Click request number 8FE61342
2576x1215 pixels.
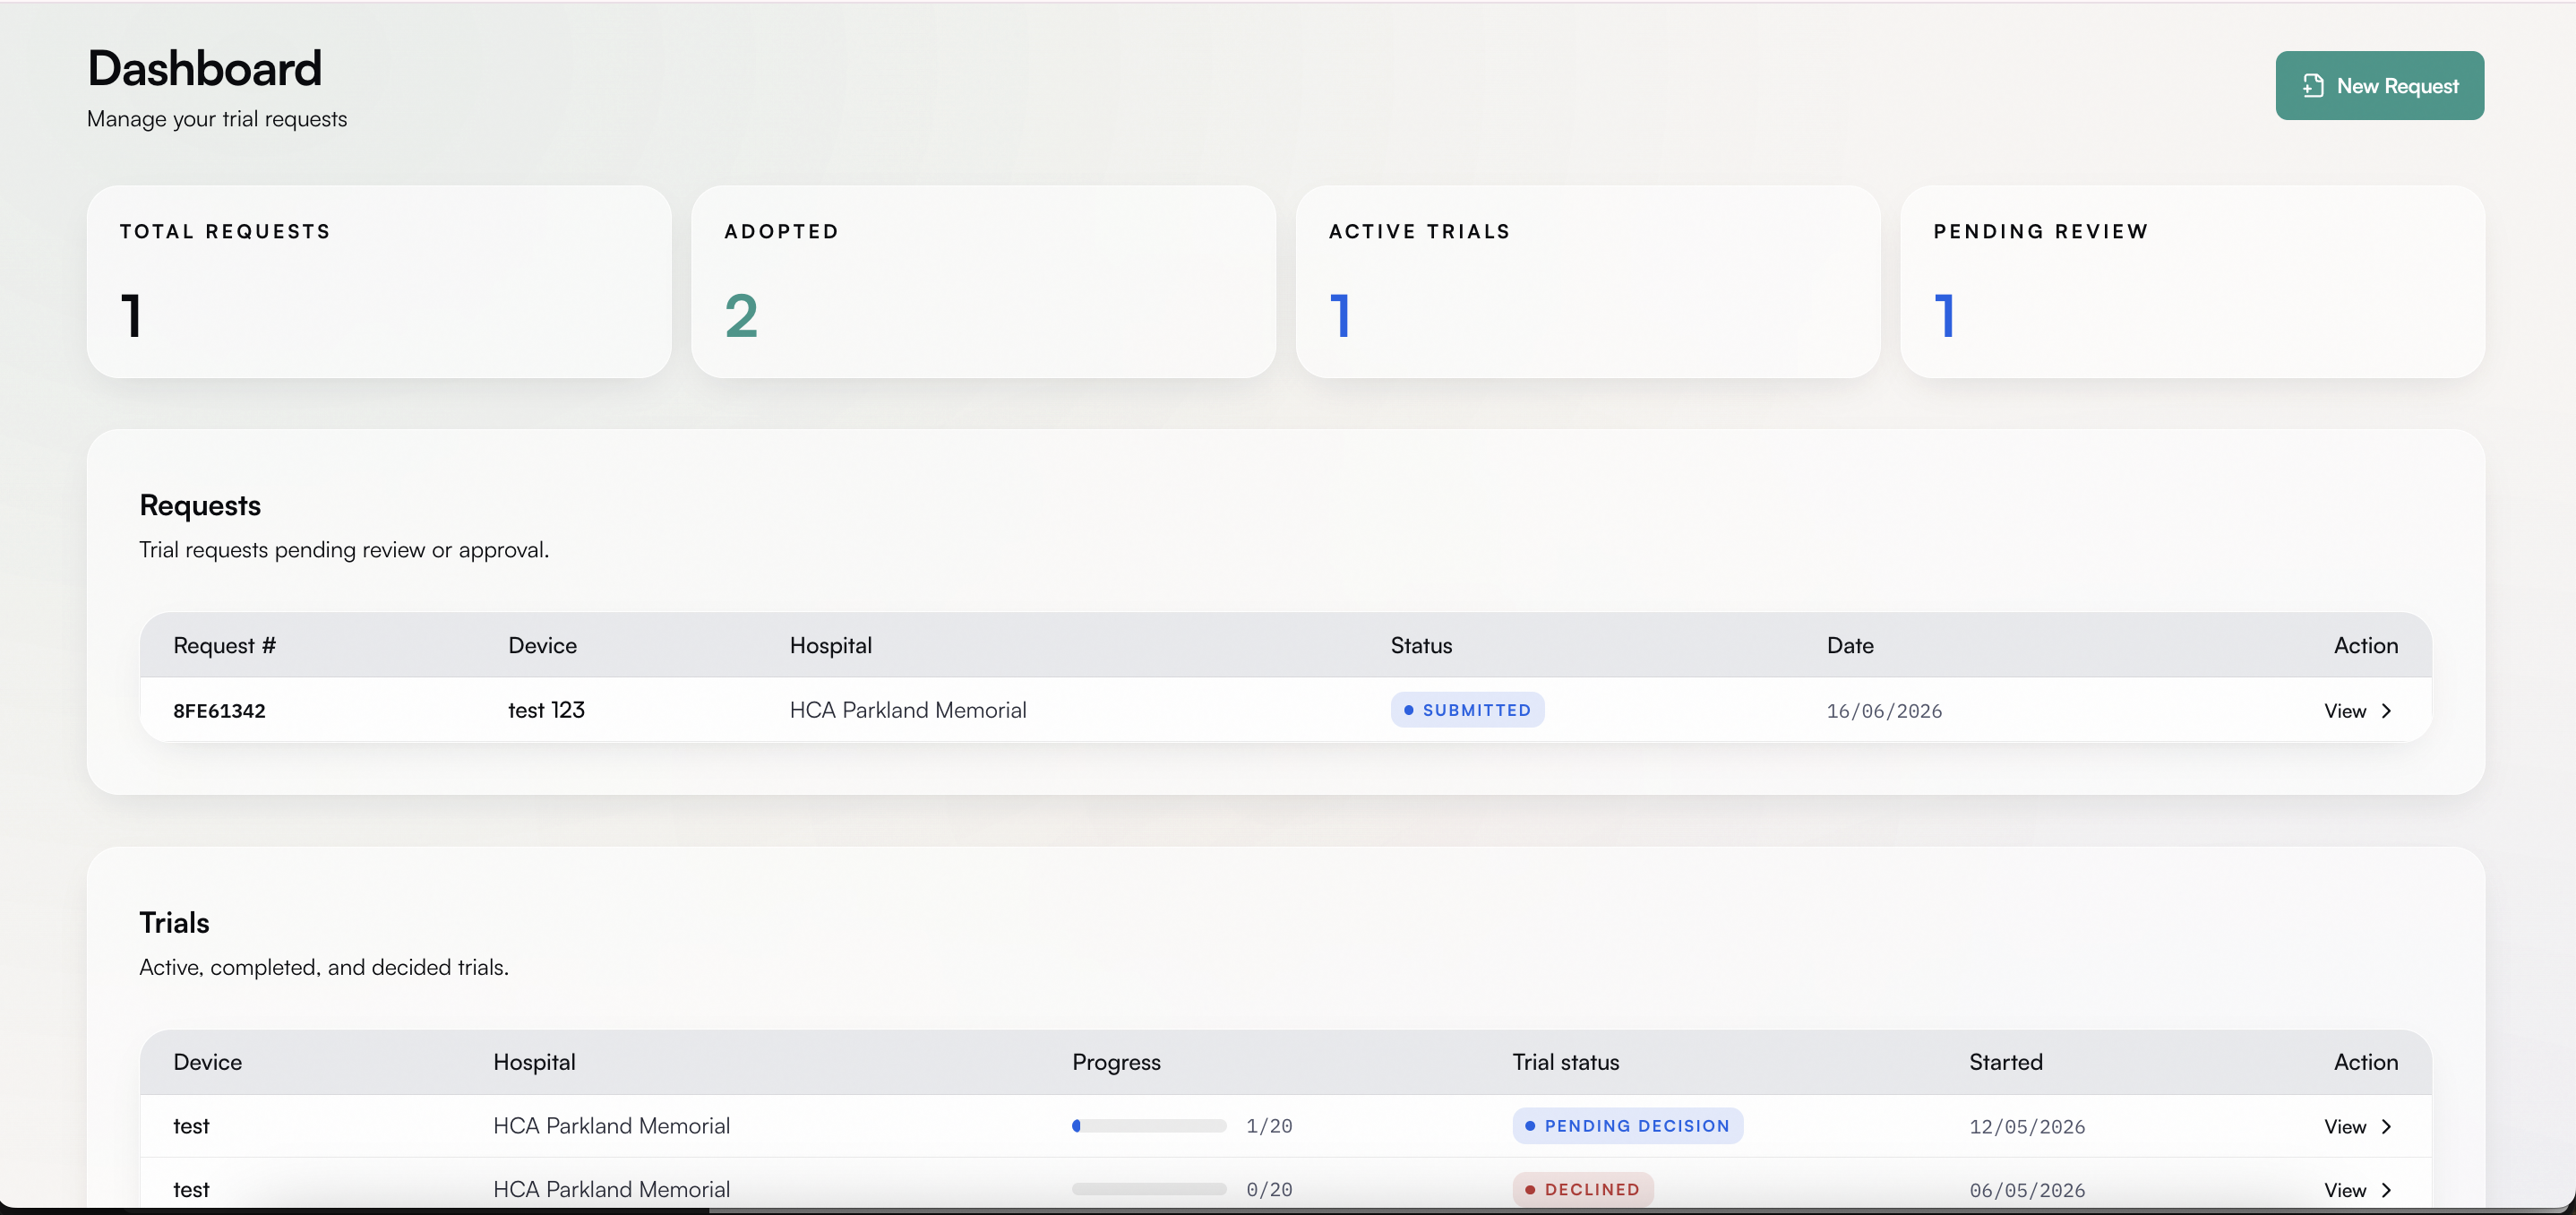pos(219,711)
